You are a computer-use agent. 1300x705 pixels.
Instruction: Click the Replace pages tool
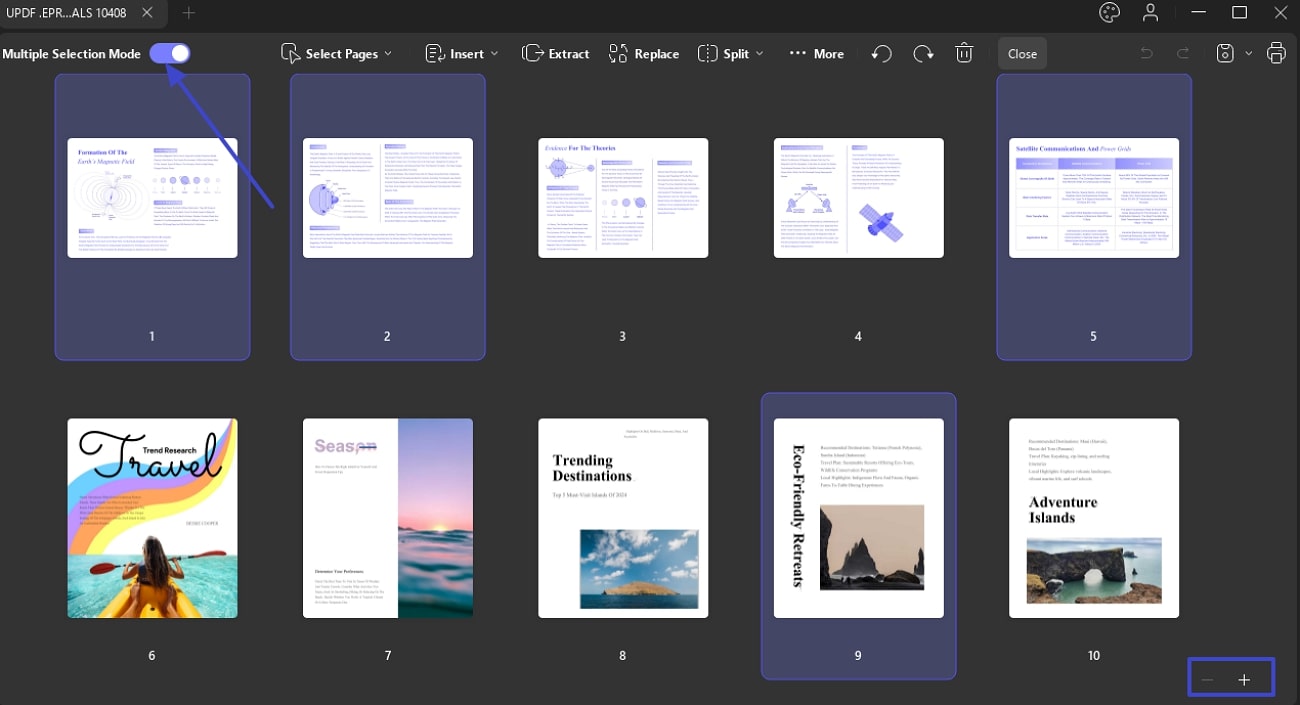(x=644, y=54)
